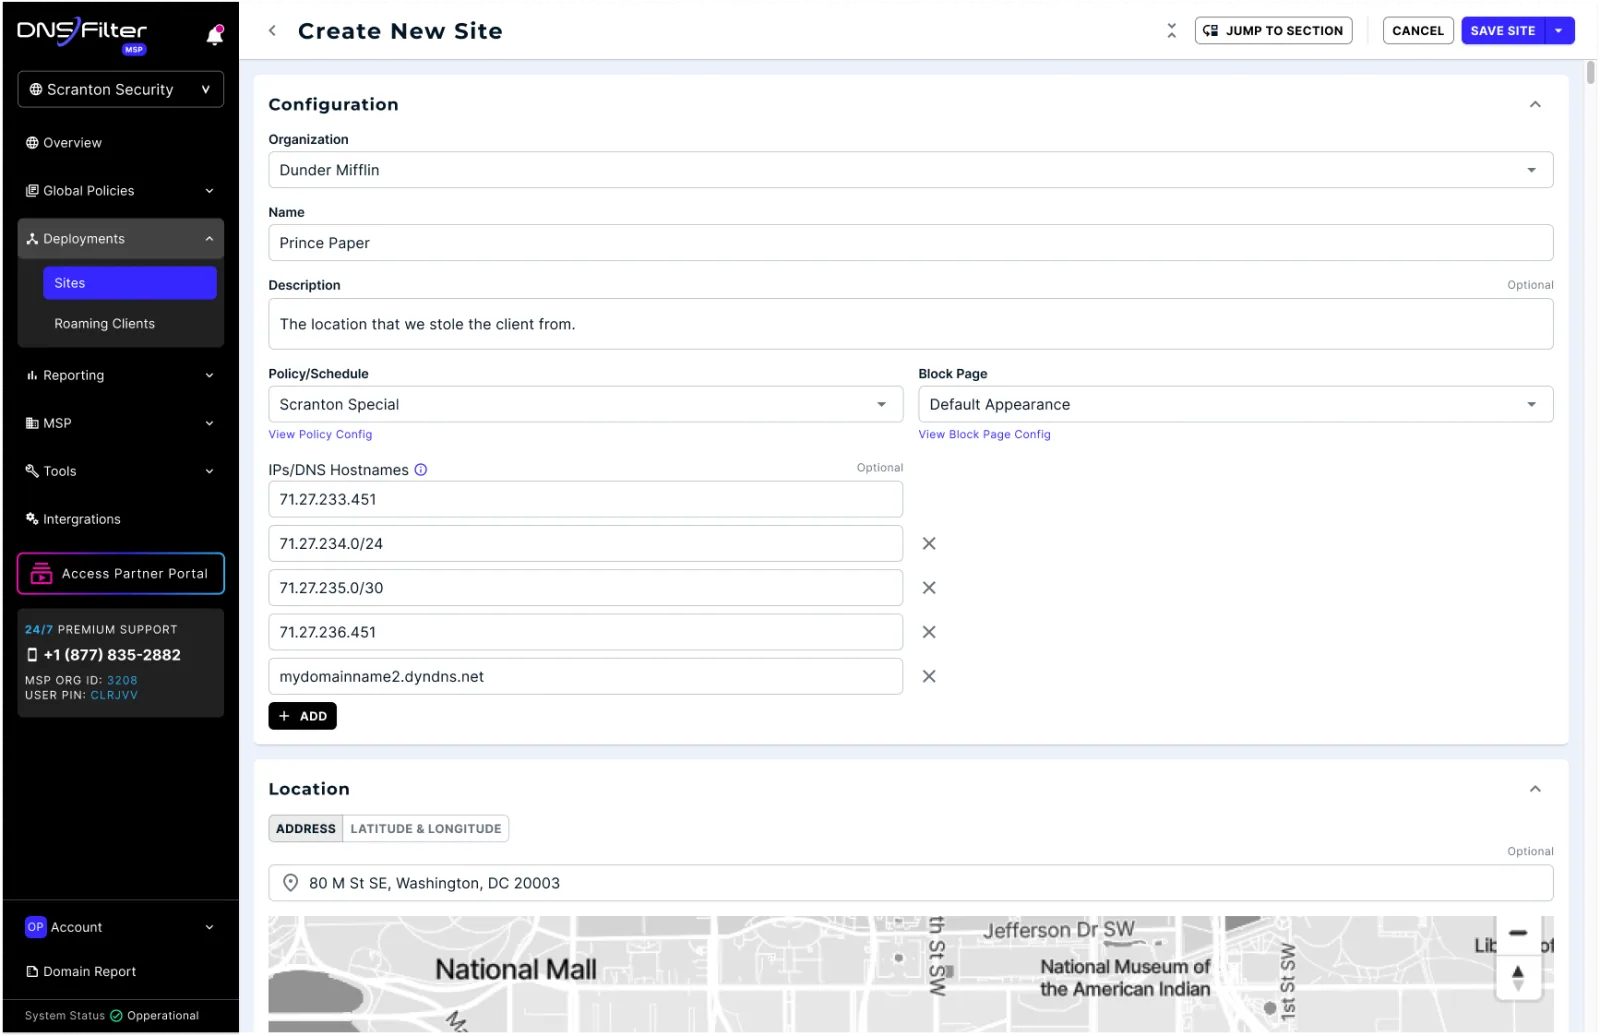Collapse the Location section
This screenshot has height=1036, width=1600.
pyautogui.click(x=1535, y=790)
